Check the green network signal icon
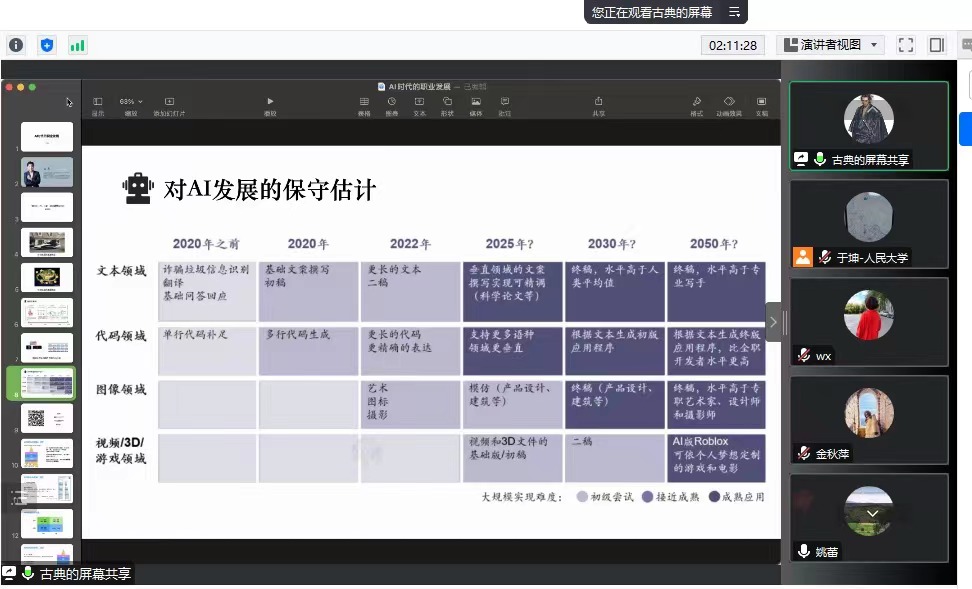 coord(77,45)
